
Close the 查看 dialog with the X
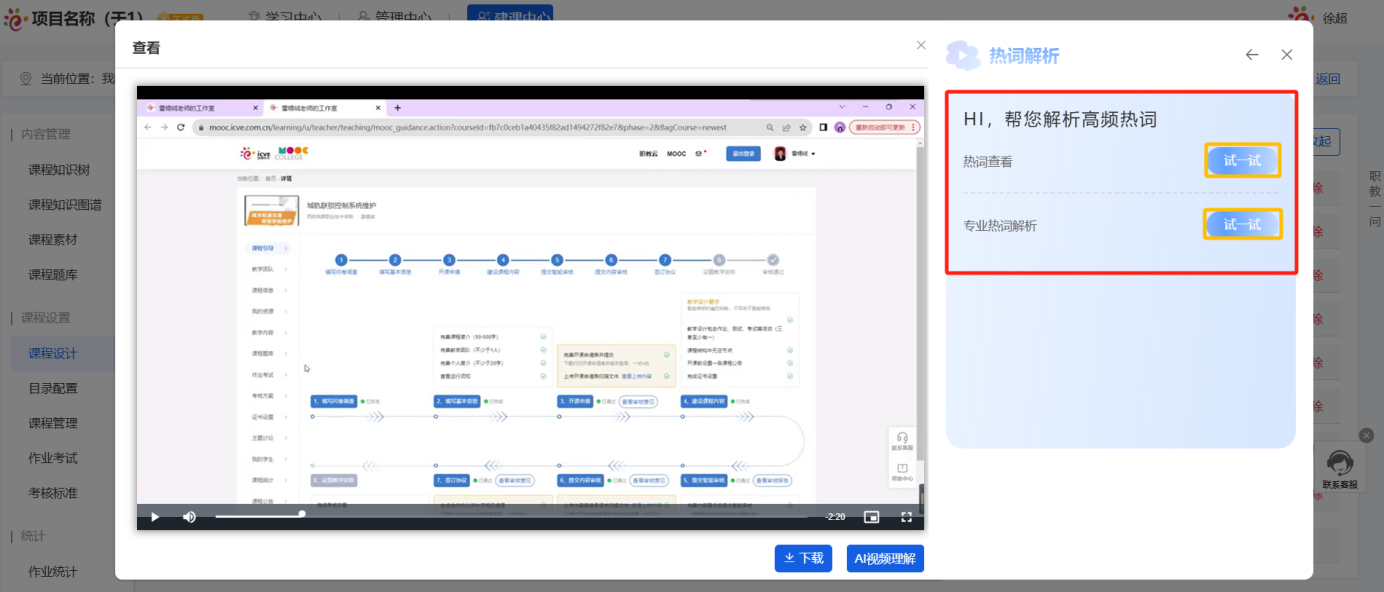921,46
